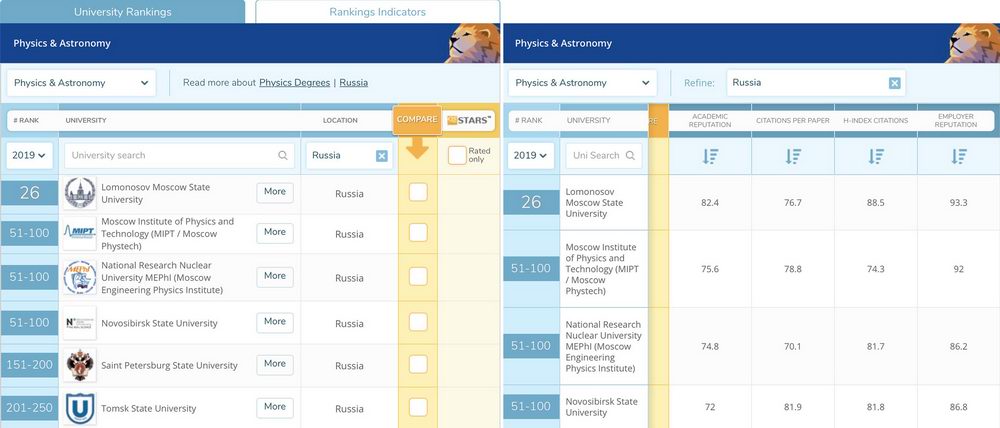Click Lomonosov employer reputation value 93.3

pos(959,203)
